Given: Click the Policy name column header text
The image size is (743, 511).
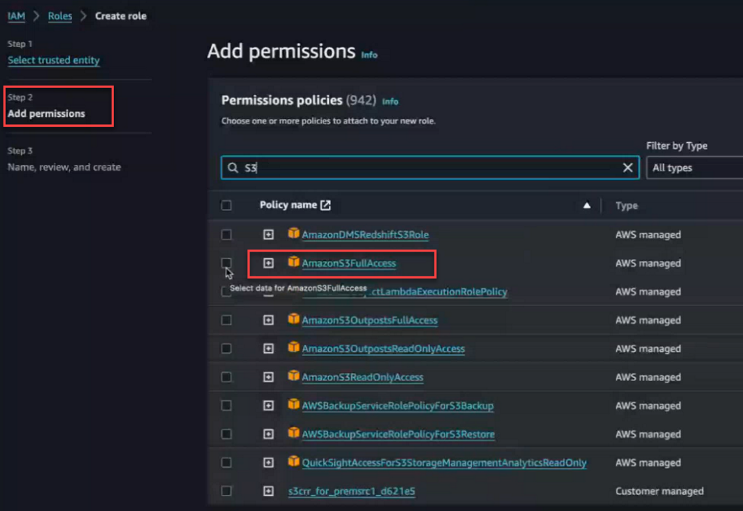Looking at the screenshot, I should pos(288,205).
